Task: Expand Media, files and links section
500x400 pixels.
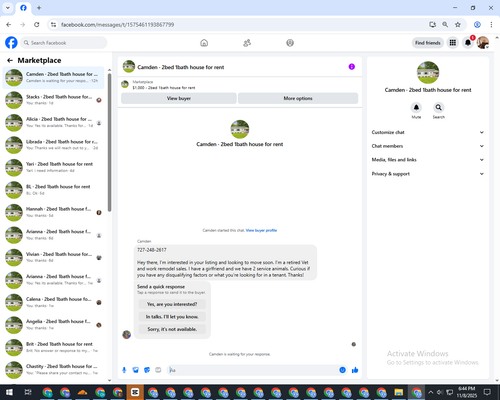Action: tap(428, 160)
